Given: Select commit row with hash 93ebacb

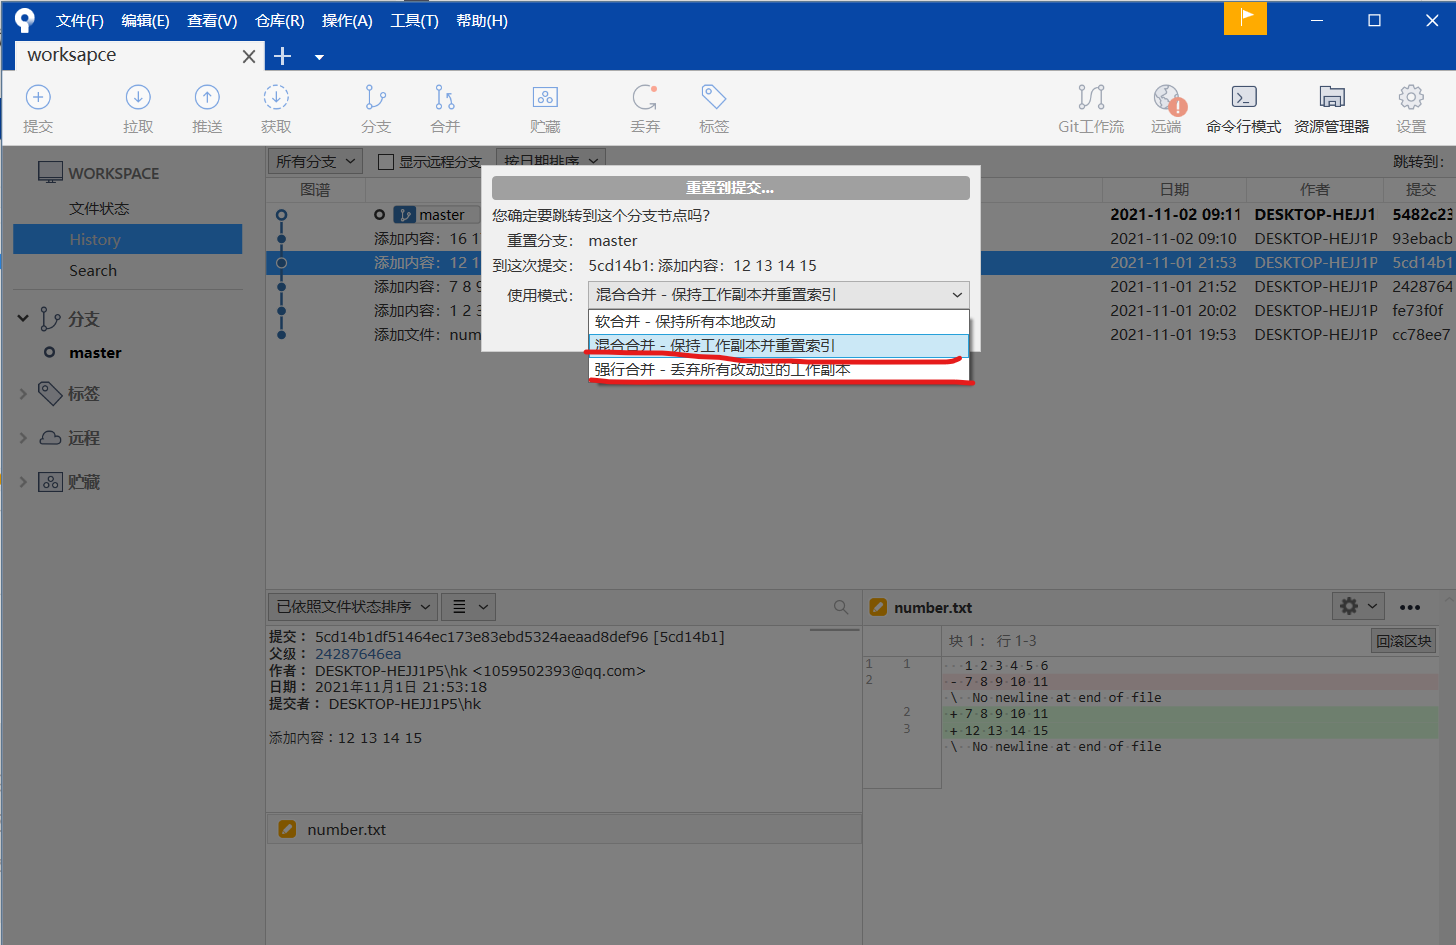Looking at the screenshot, I should pyautogui.click(x=860, y=239).
